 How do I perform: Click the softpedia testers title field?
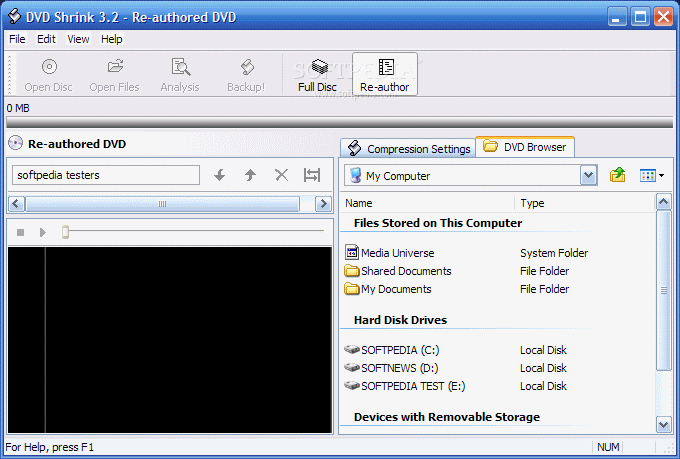click(105, 175)
